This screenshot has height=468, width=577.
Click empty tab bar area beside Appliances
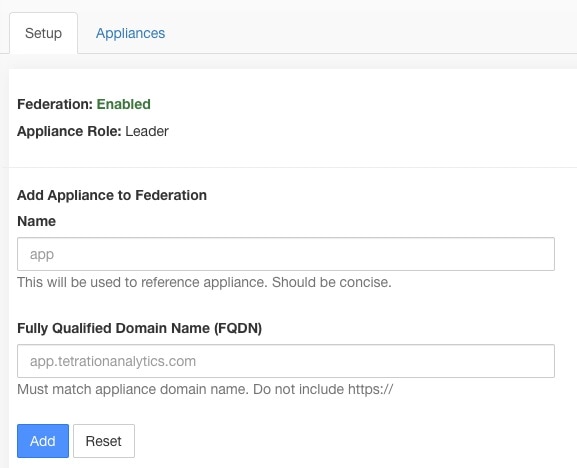click(368, 33)
